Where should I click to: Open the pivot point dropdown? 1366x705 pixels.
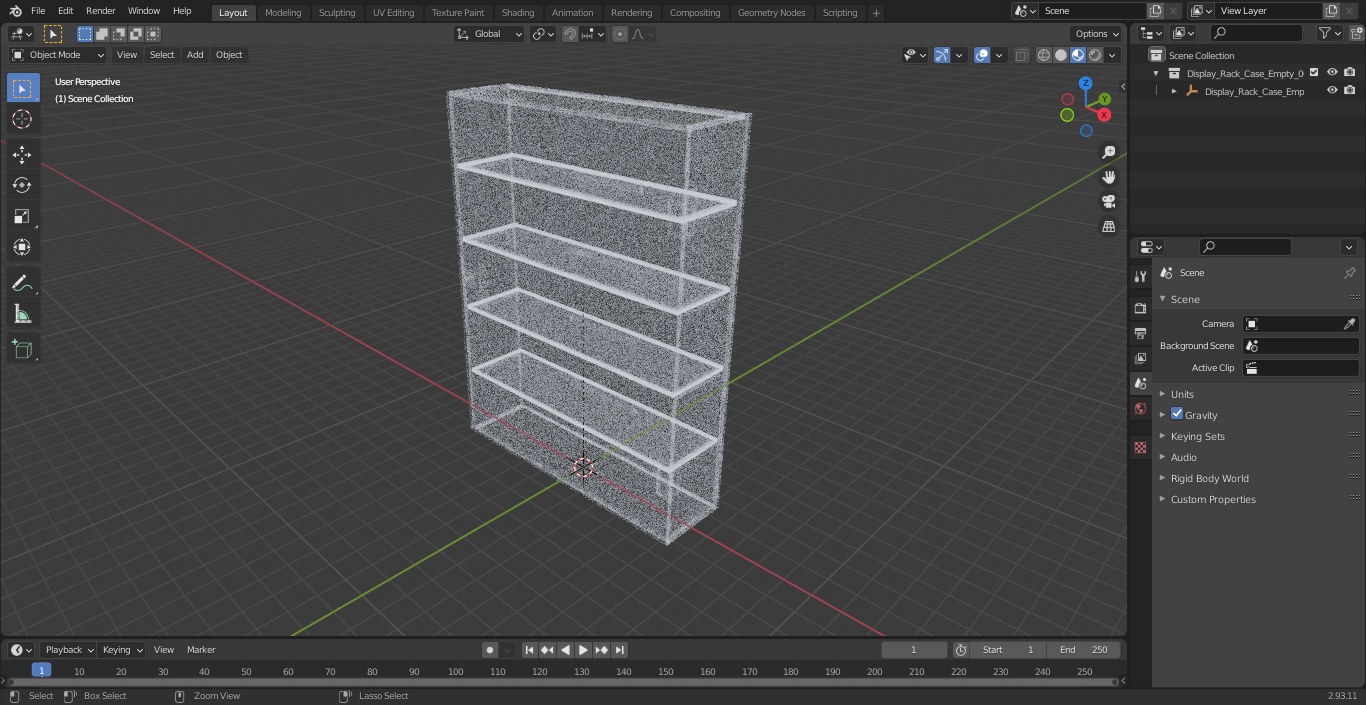(543, 34)
